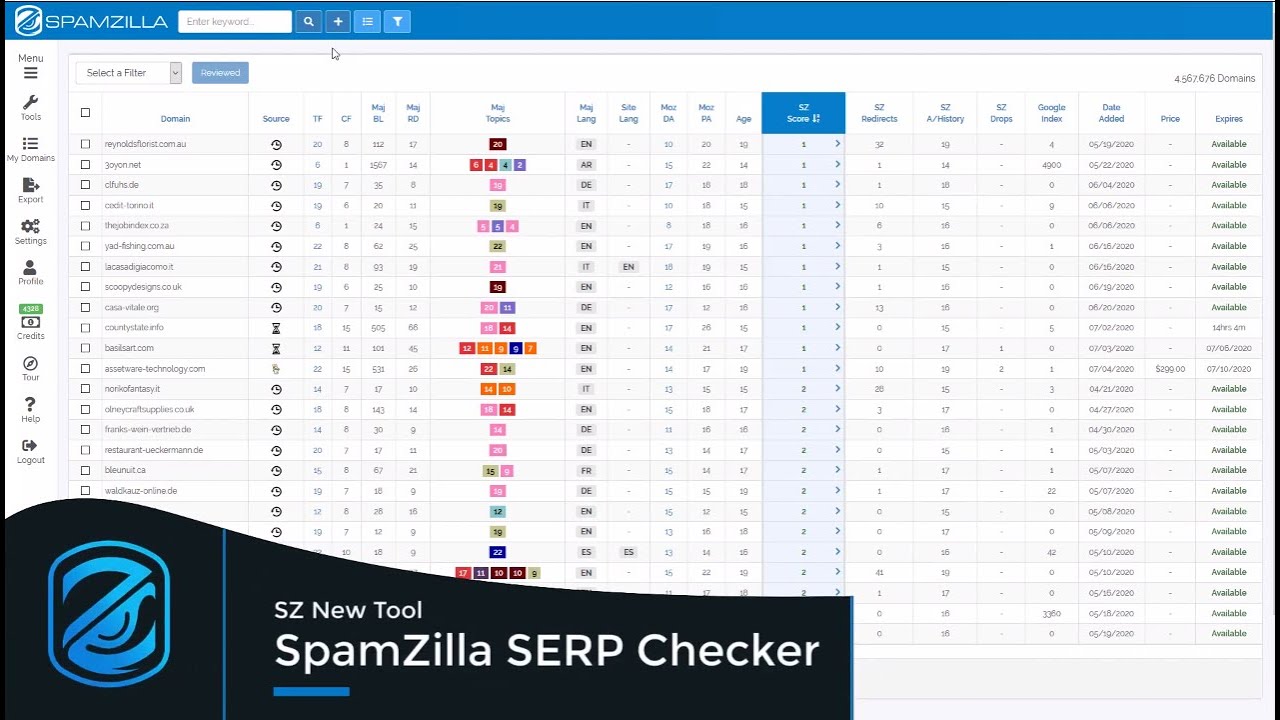This screenshot has height=720, width=1280.
Task: Expand SZ Score arrow for olneycraftsupplies.co.uk
Action: pos(837,409)
